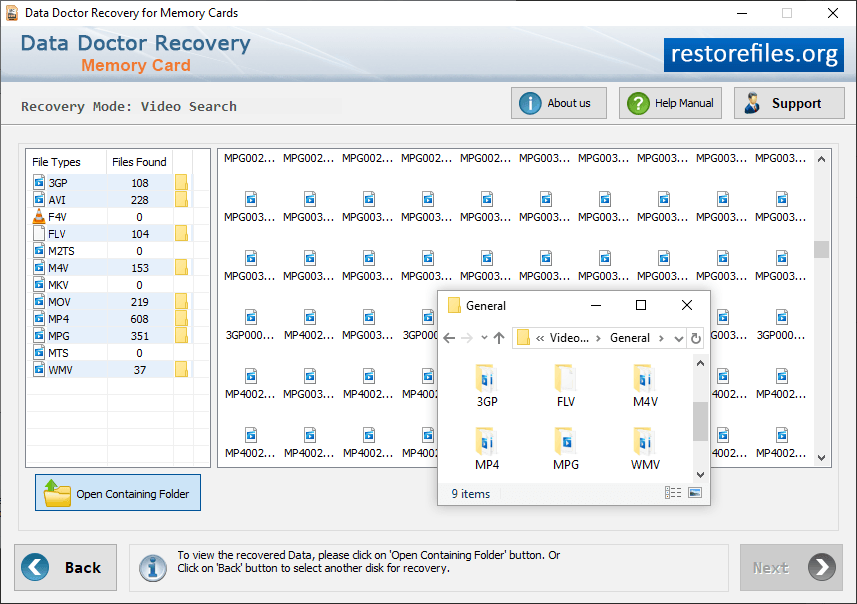Screen dimensions: 857x604
Task: Click the Video... segment in address bar
Action: (569, 338)
